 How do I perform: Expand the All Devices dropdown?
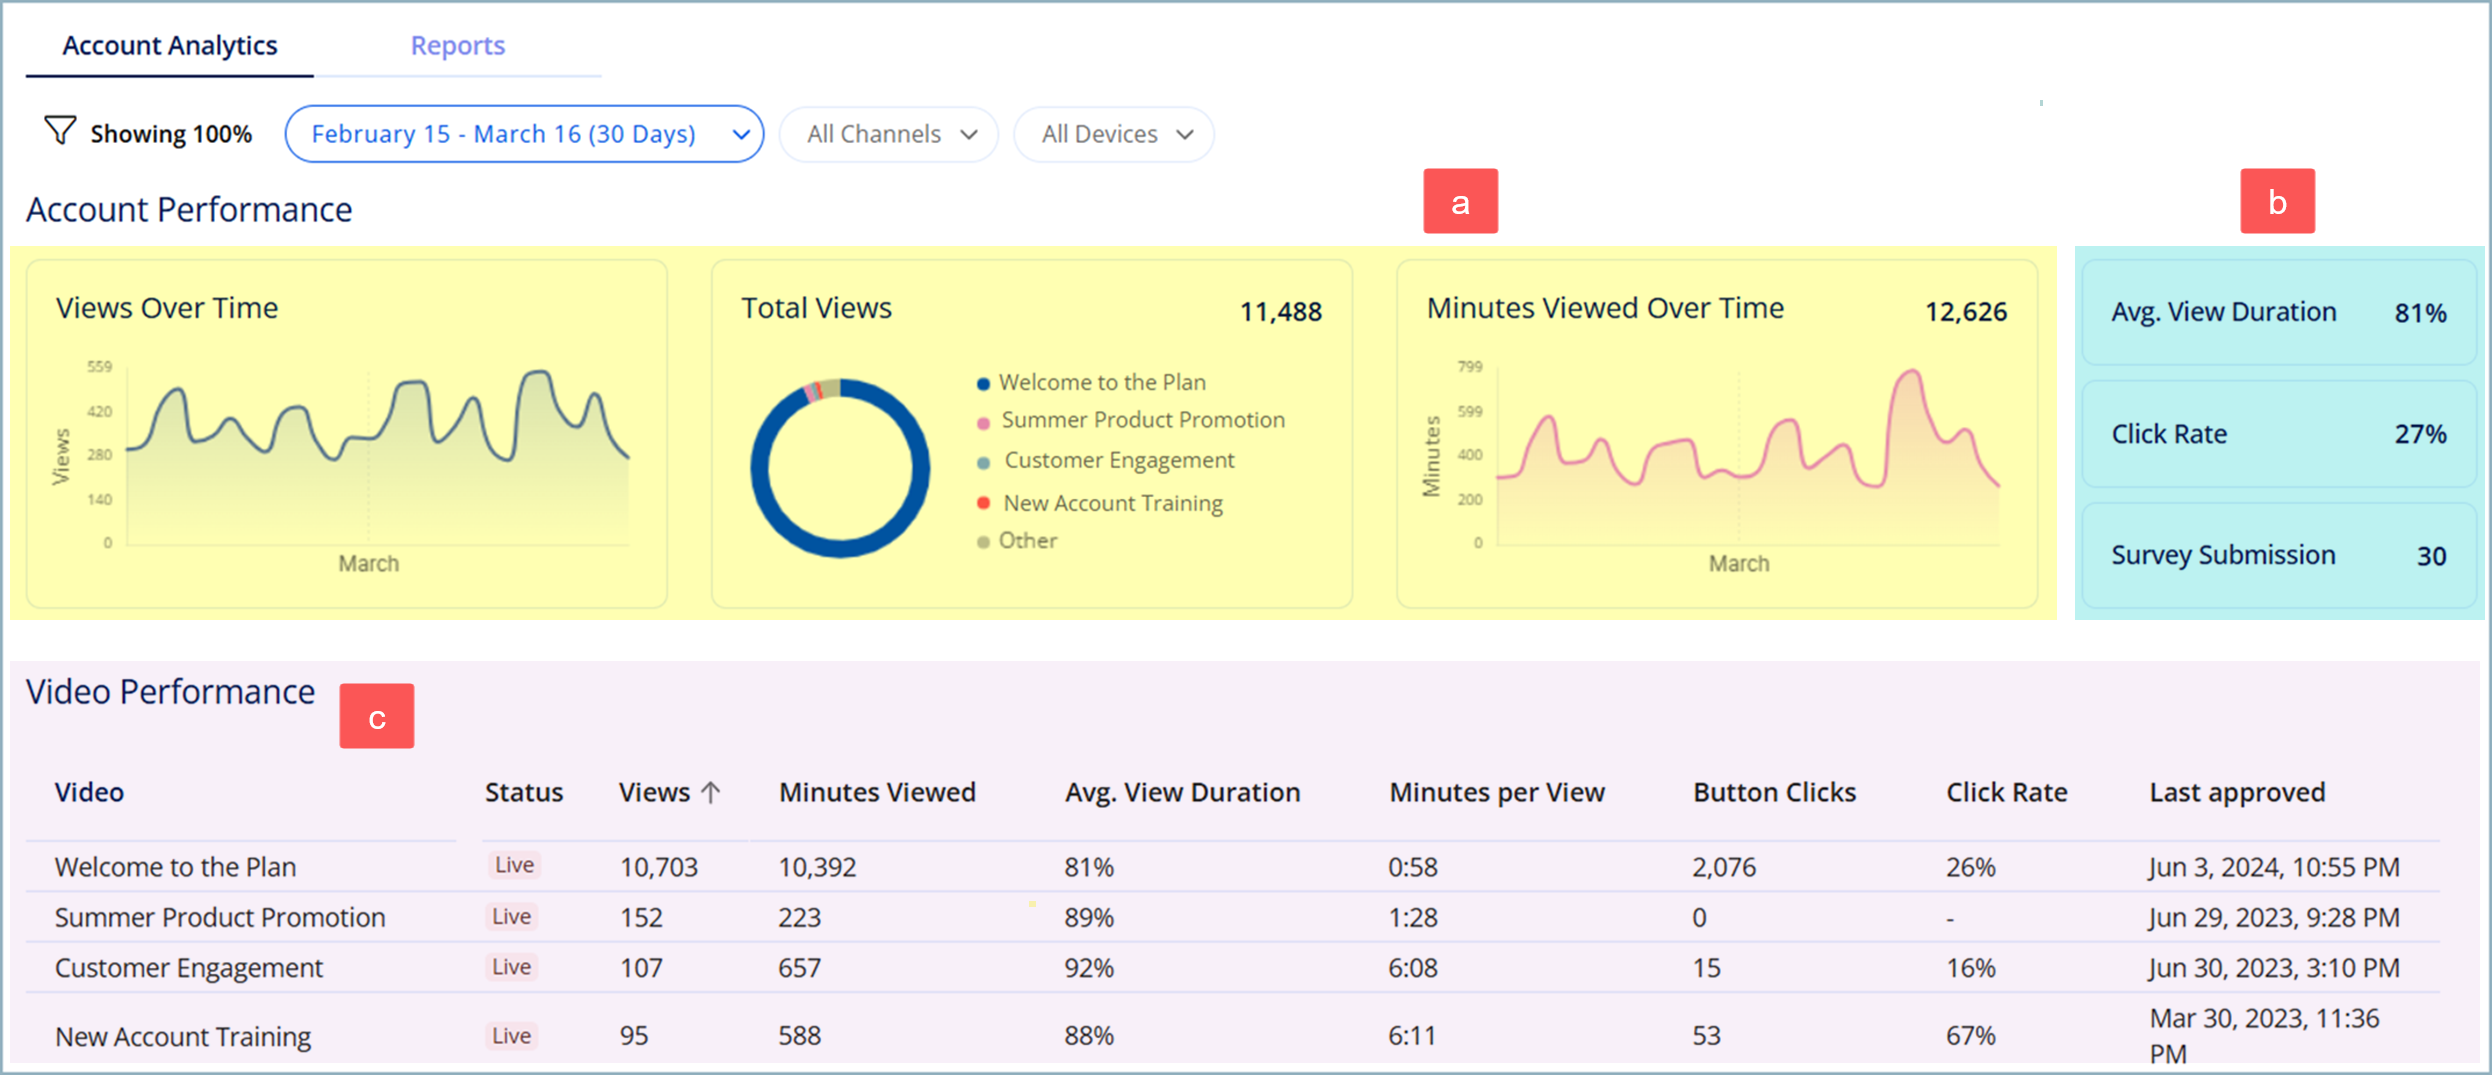tap(1114, 134)
